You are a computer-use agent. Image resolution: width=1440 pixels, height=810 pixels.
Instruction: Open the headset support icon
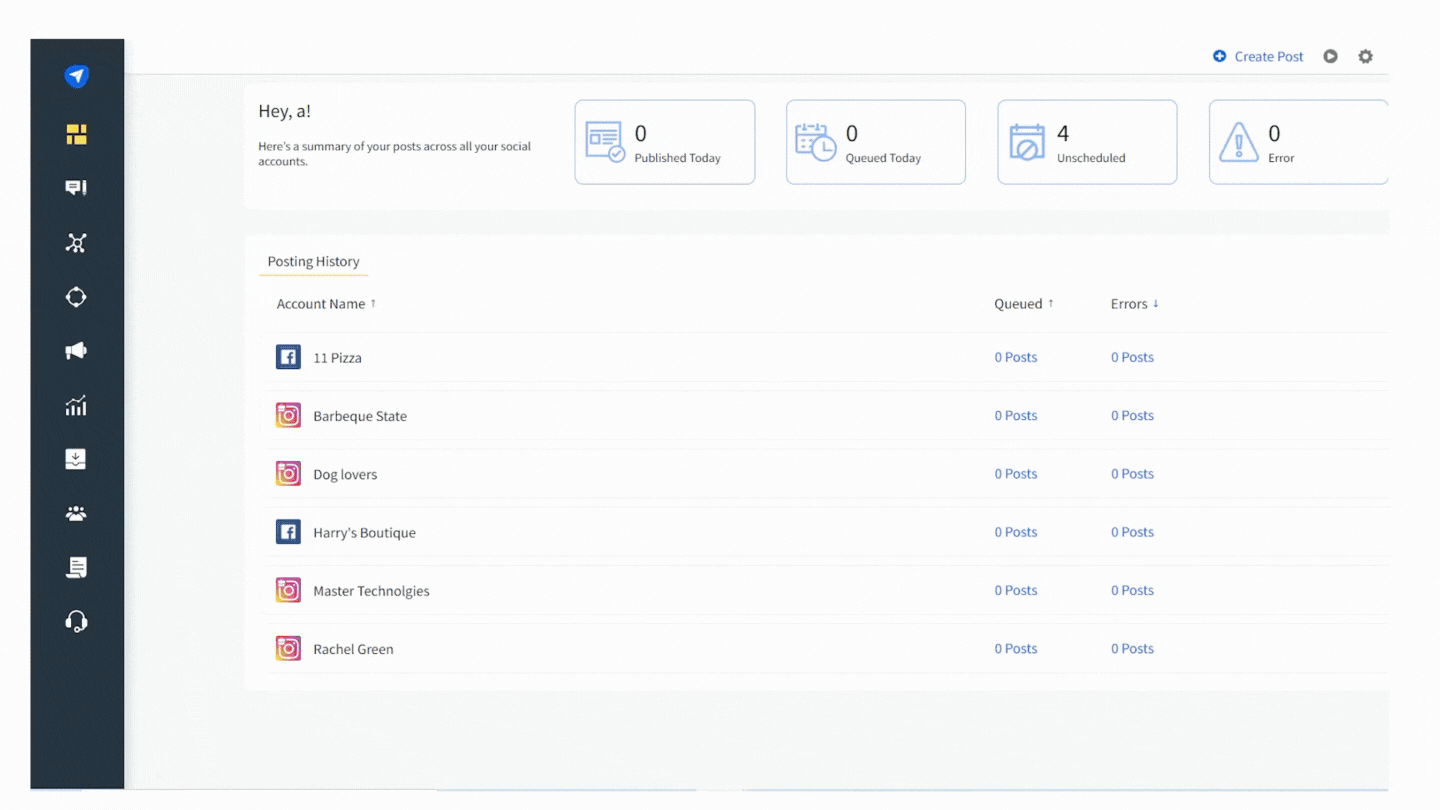coord(76,622)
